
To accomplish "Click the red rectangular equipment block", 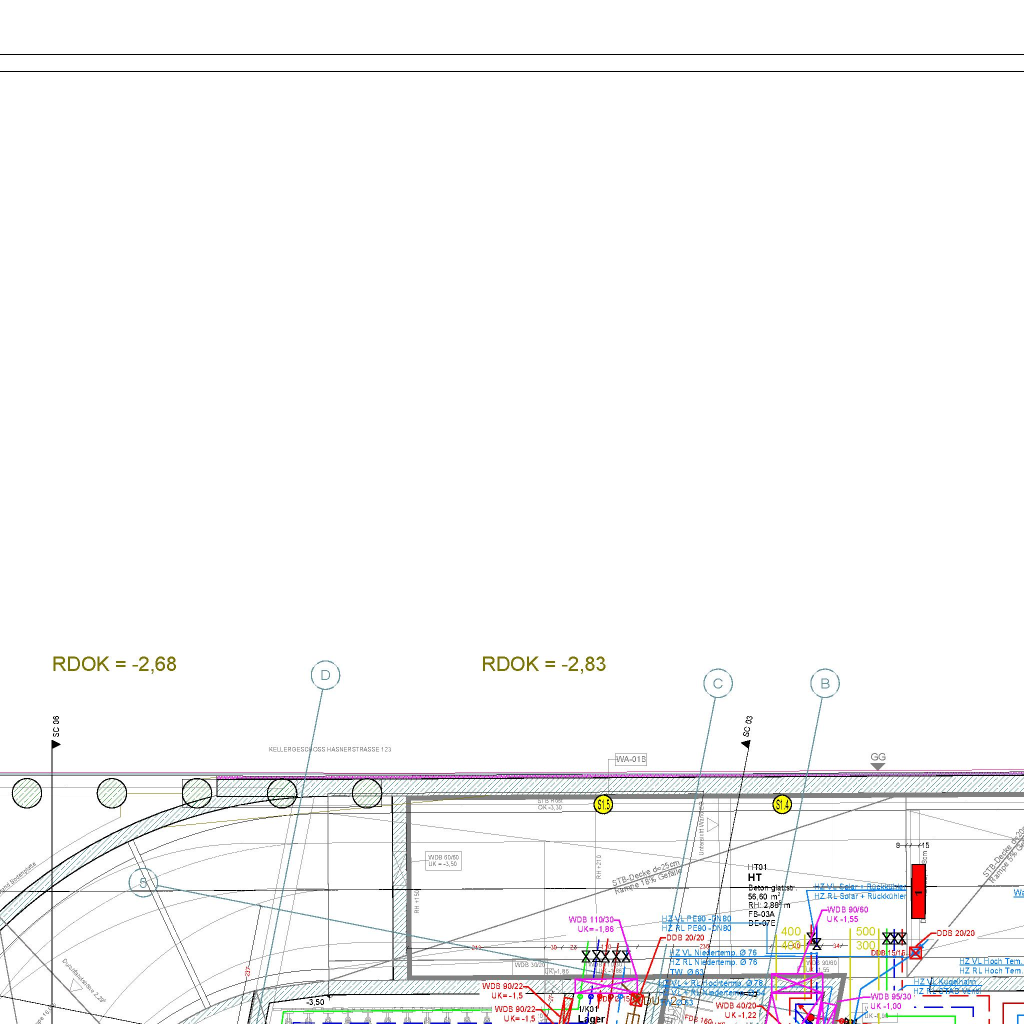I will (918, 890).
